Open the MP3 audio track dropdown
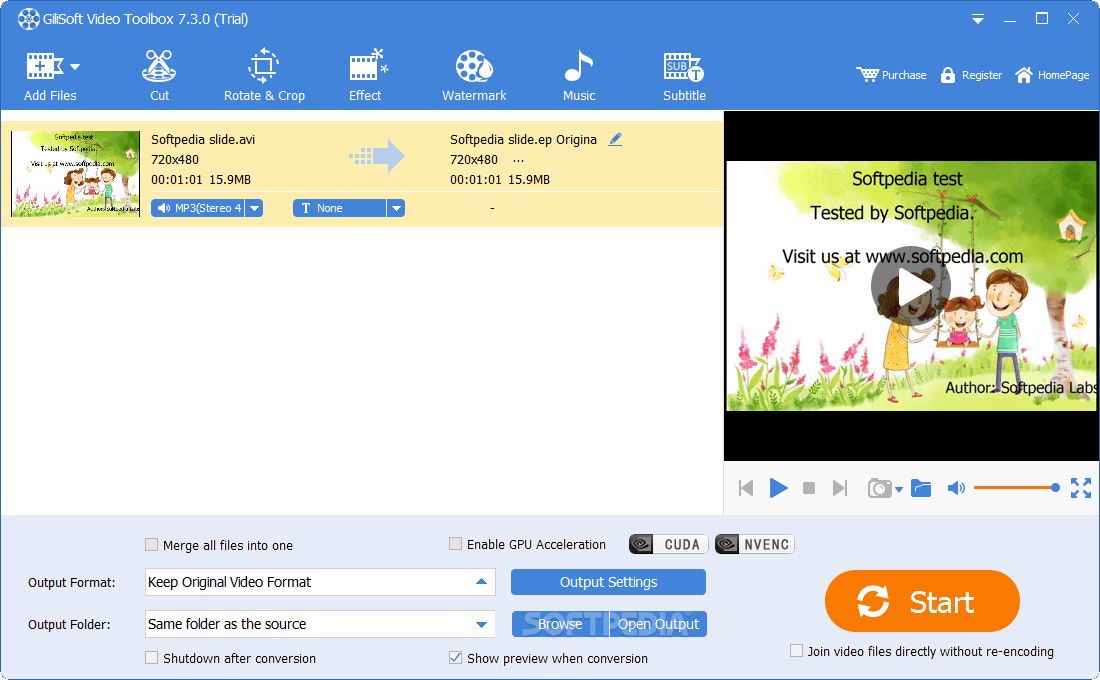The image size is (1100, 680). point(254,208)
